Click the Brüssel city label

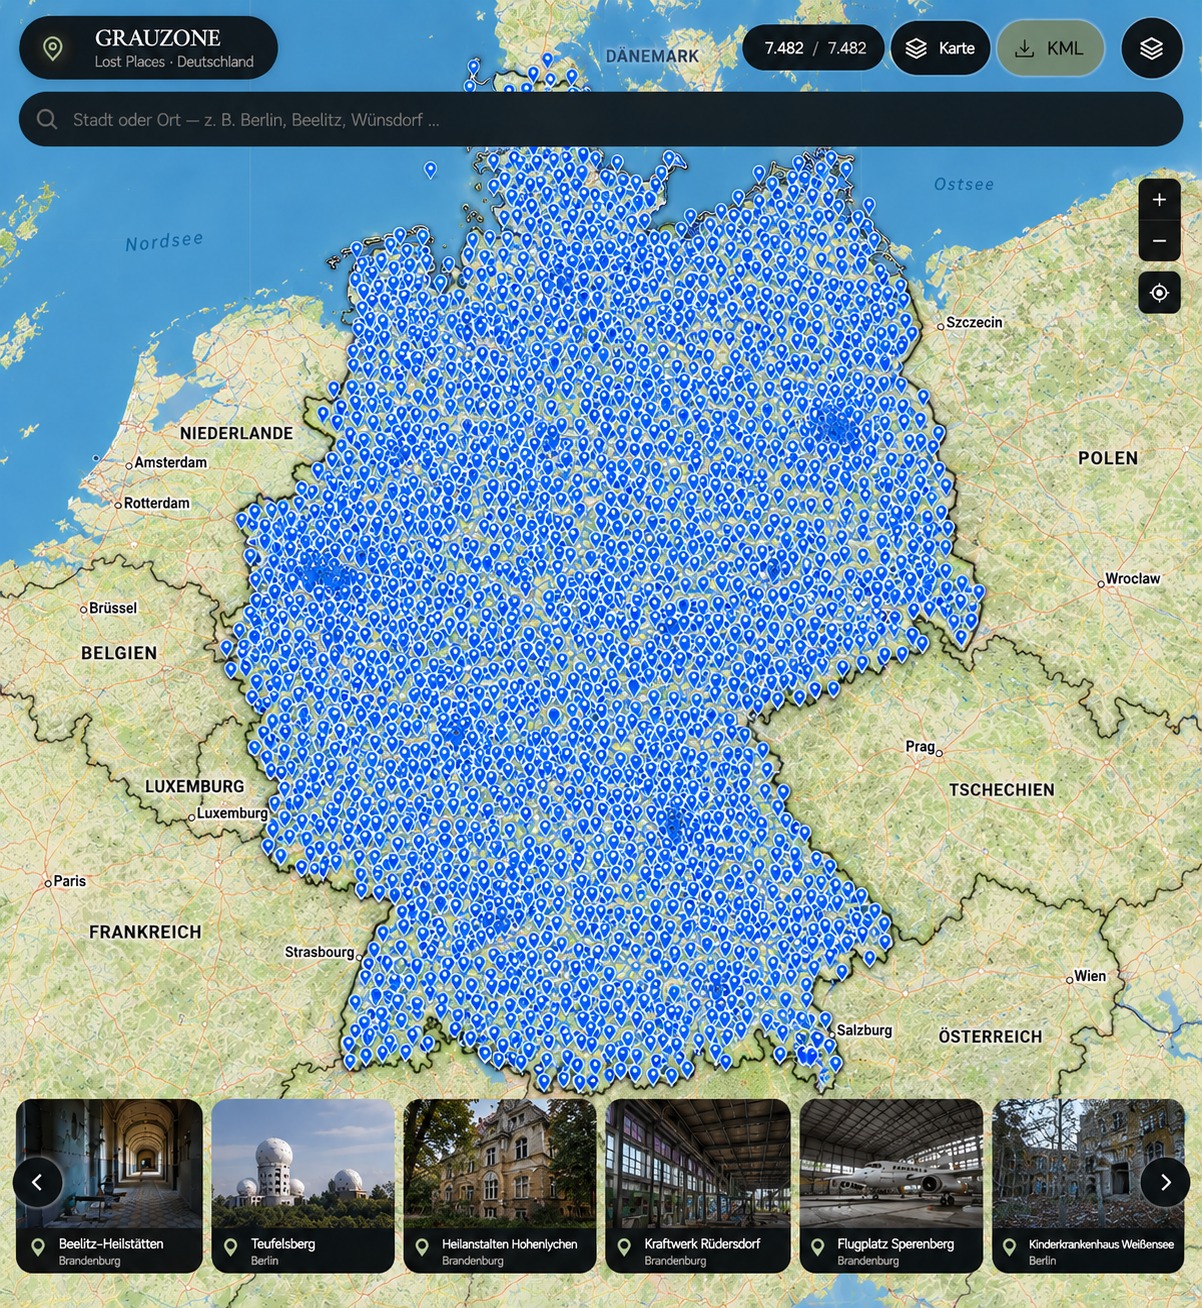pos(113,608)
